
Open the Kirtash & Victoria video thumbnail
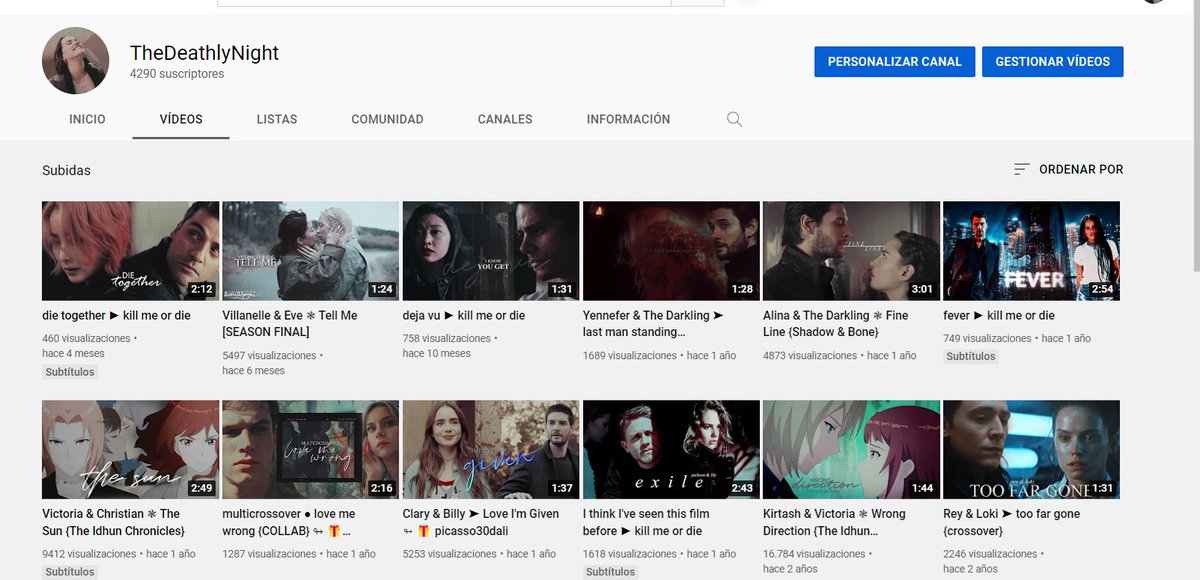pos(851,450)
